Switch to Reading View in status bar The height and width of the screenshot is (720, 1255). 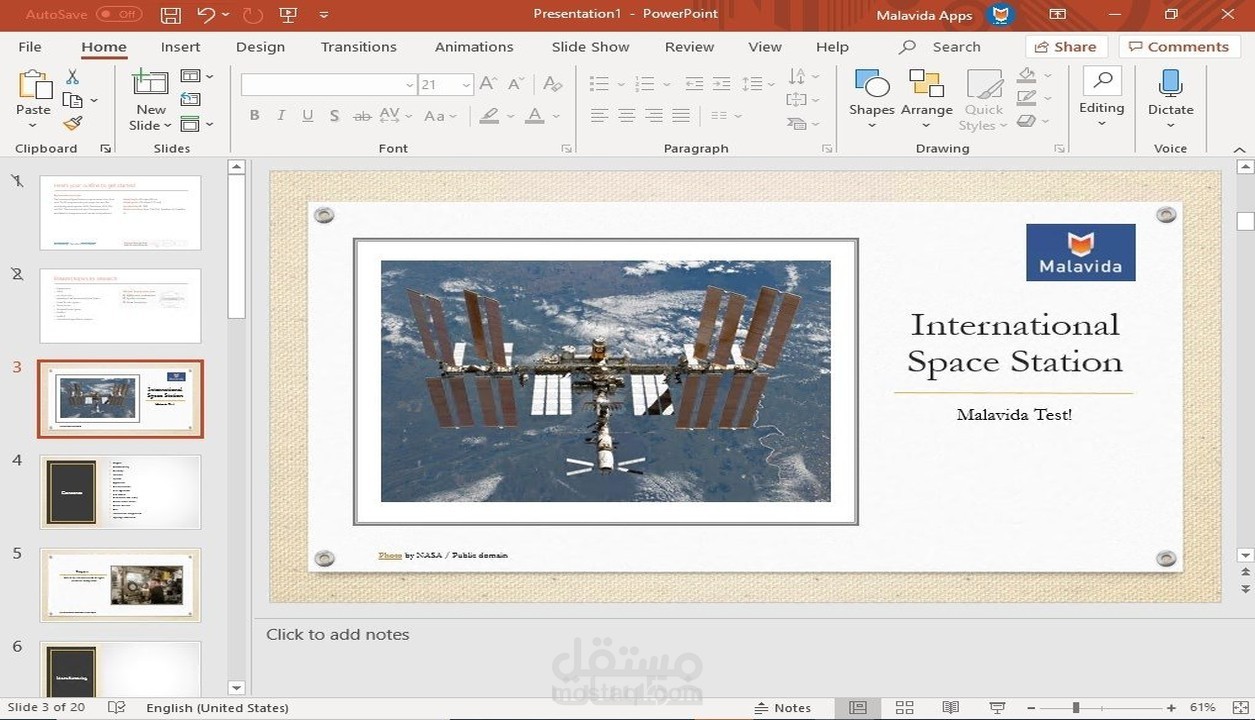(x=950, y=707)
